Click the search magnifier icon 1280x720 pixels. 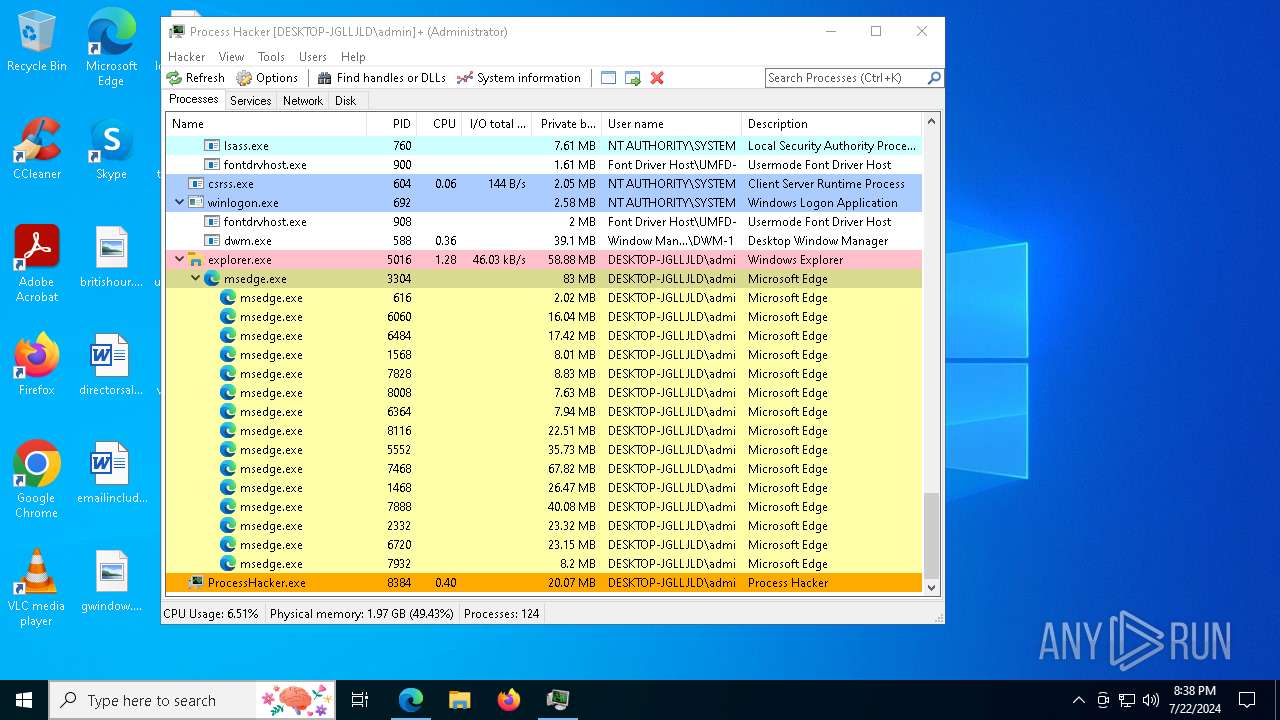pyautogui.click(x=934, y=78)
